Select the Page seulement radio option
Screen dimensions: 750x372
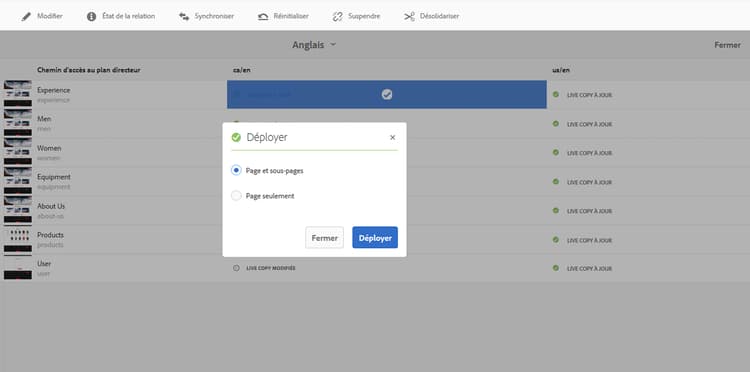236,196
